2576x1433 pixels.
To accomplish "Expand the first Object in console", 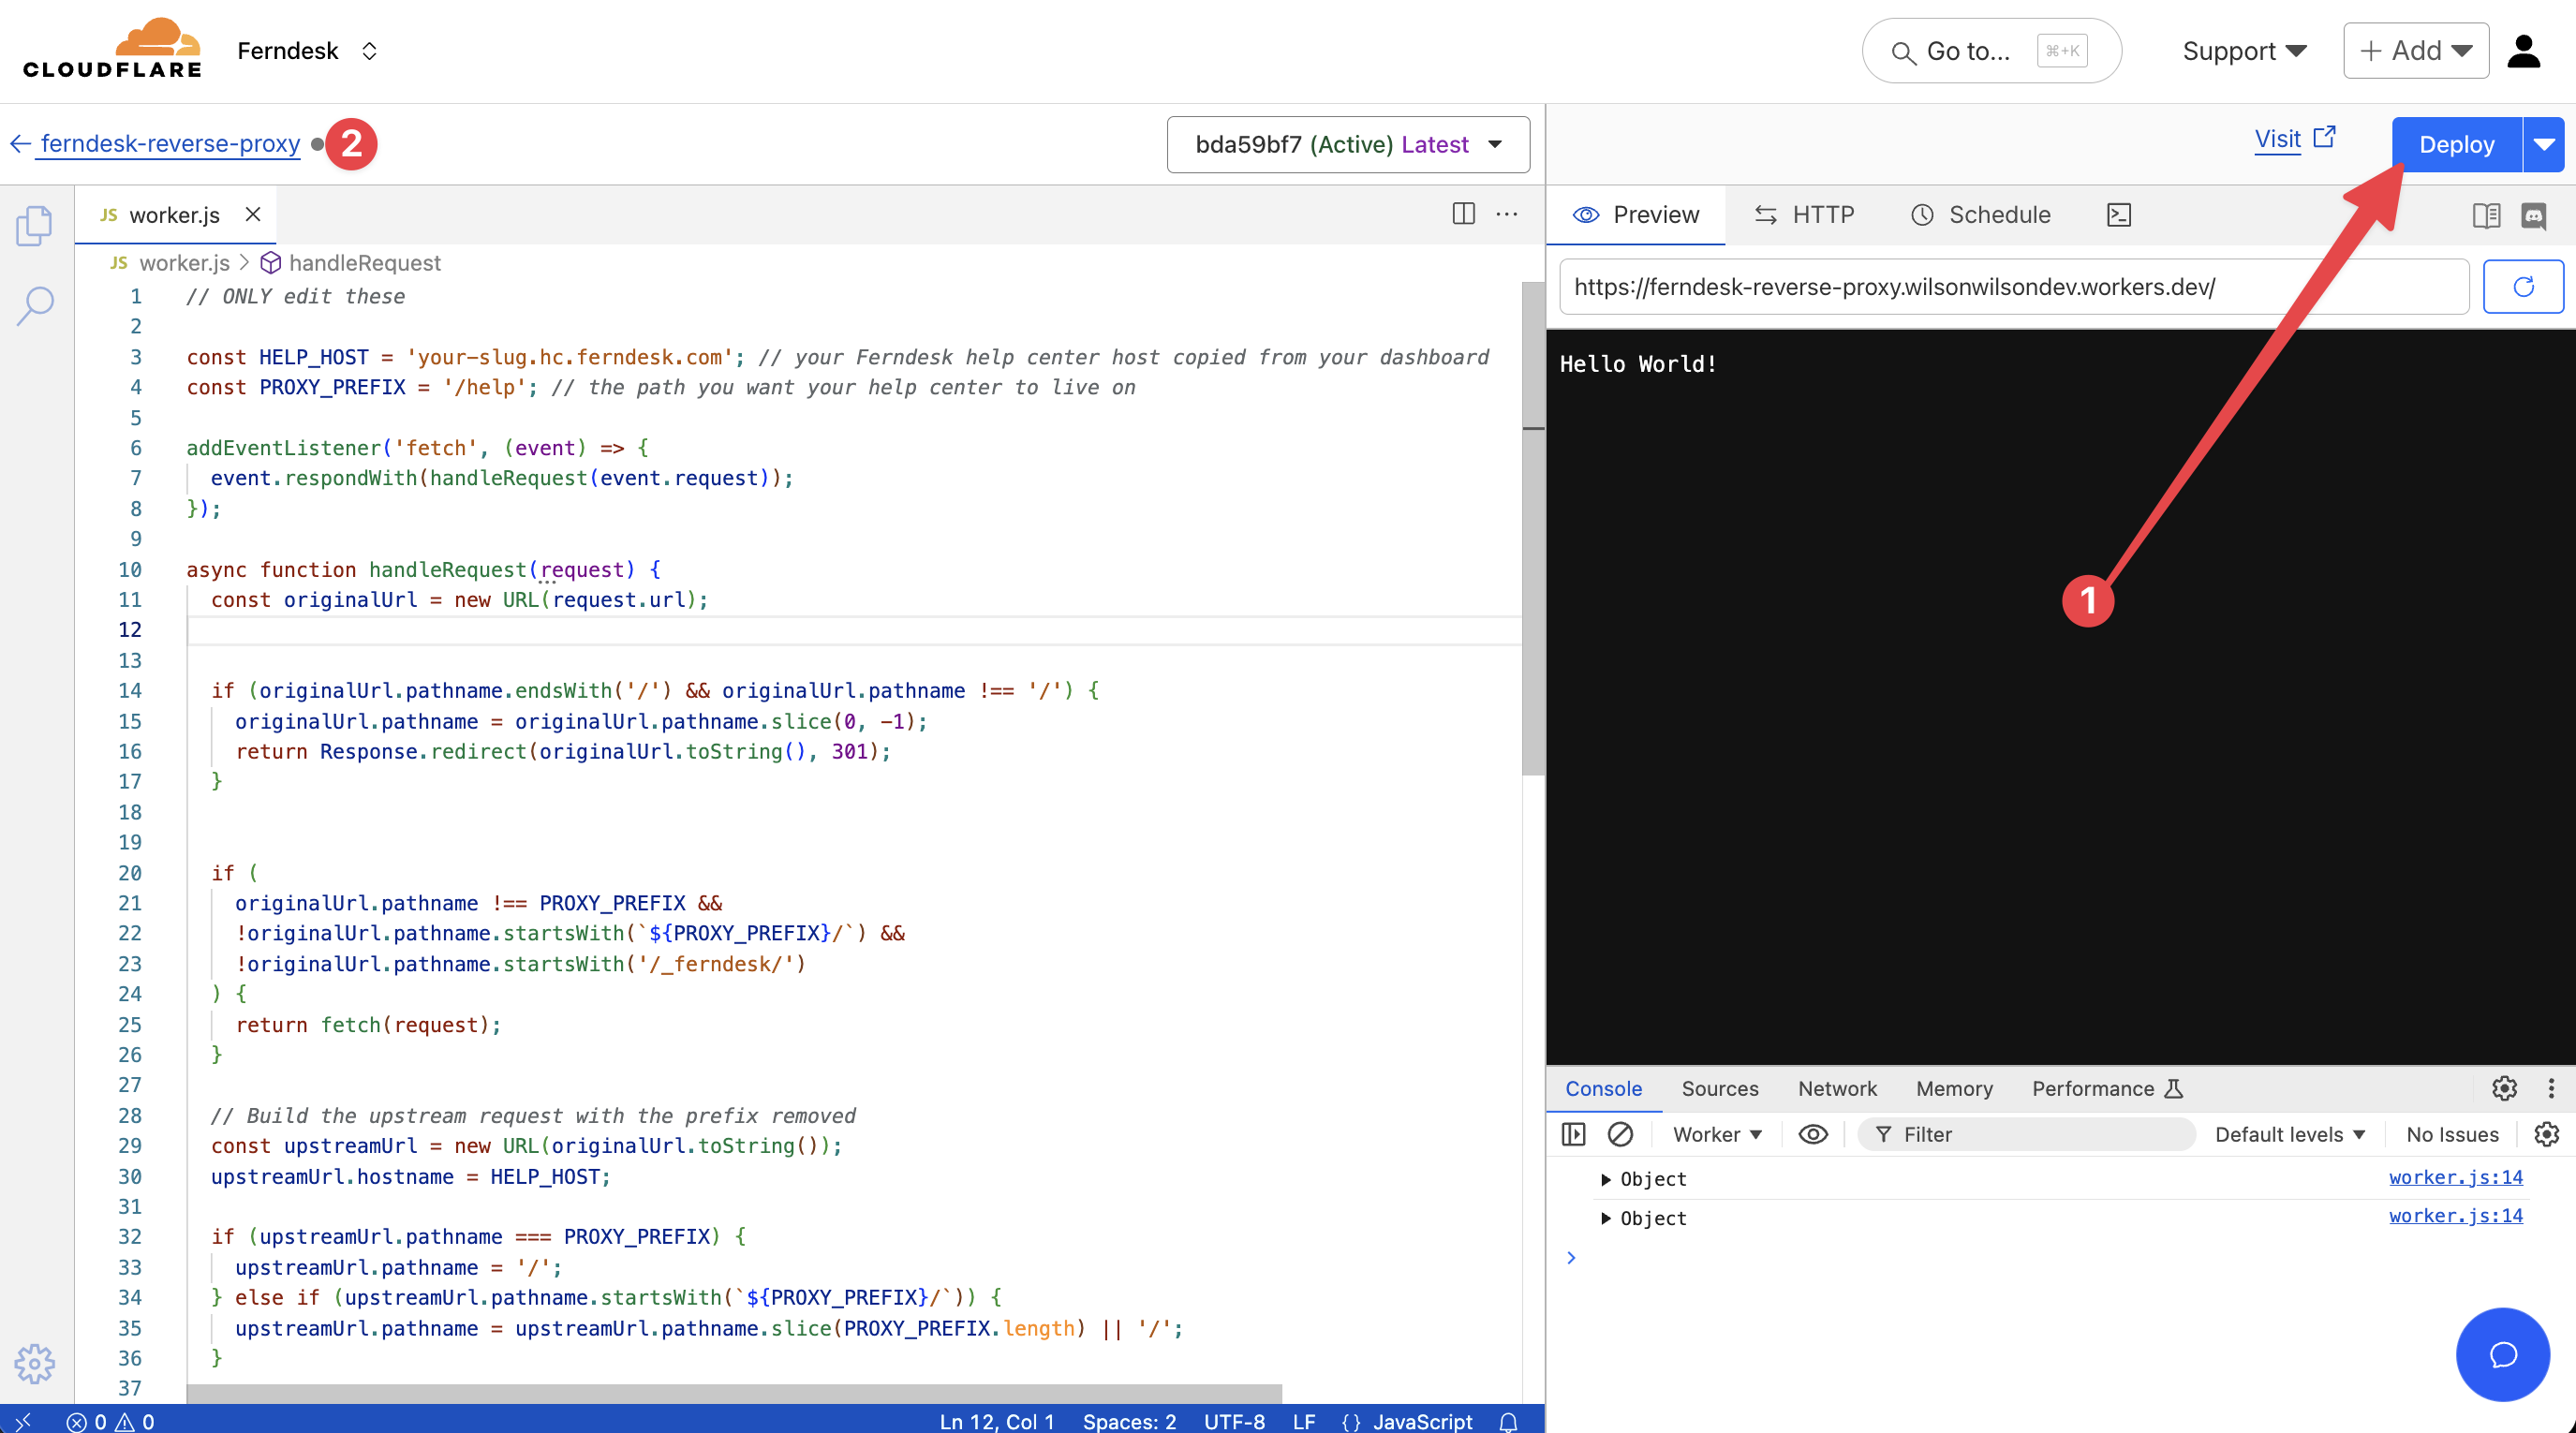I will pyautogui.click(x=1606, y=1179).
